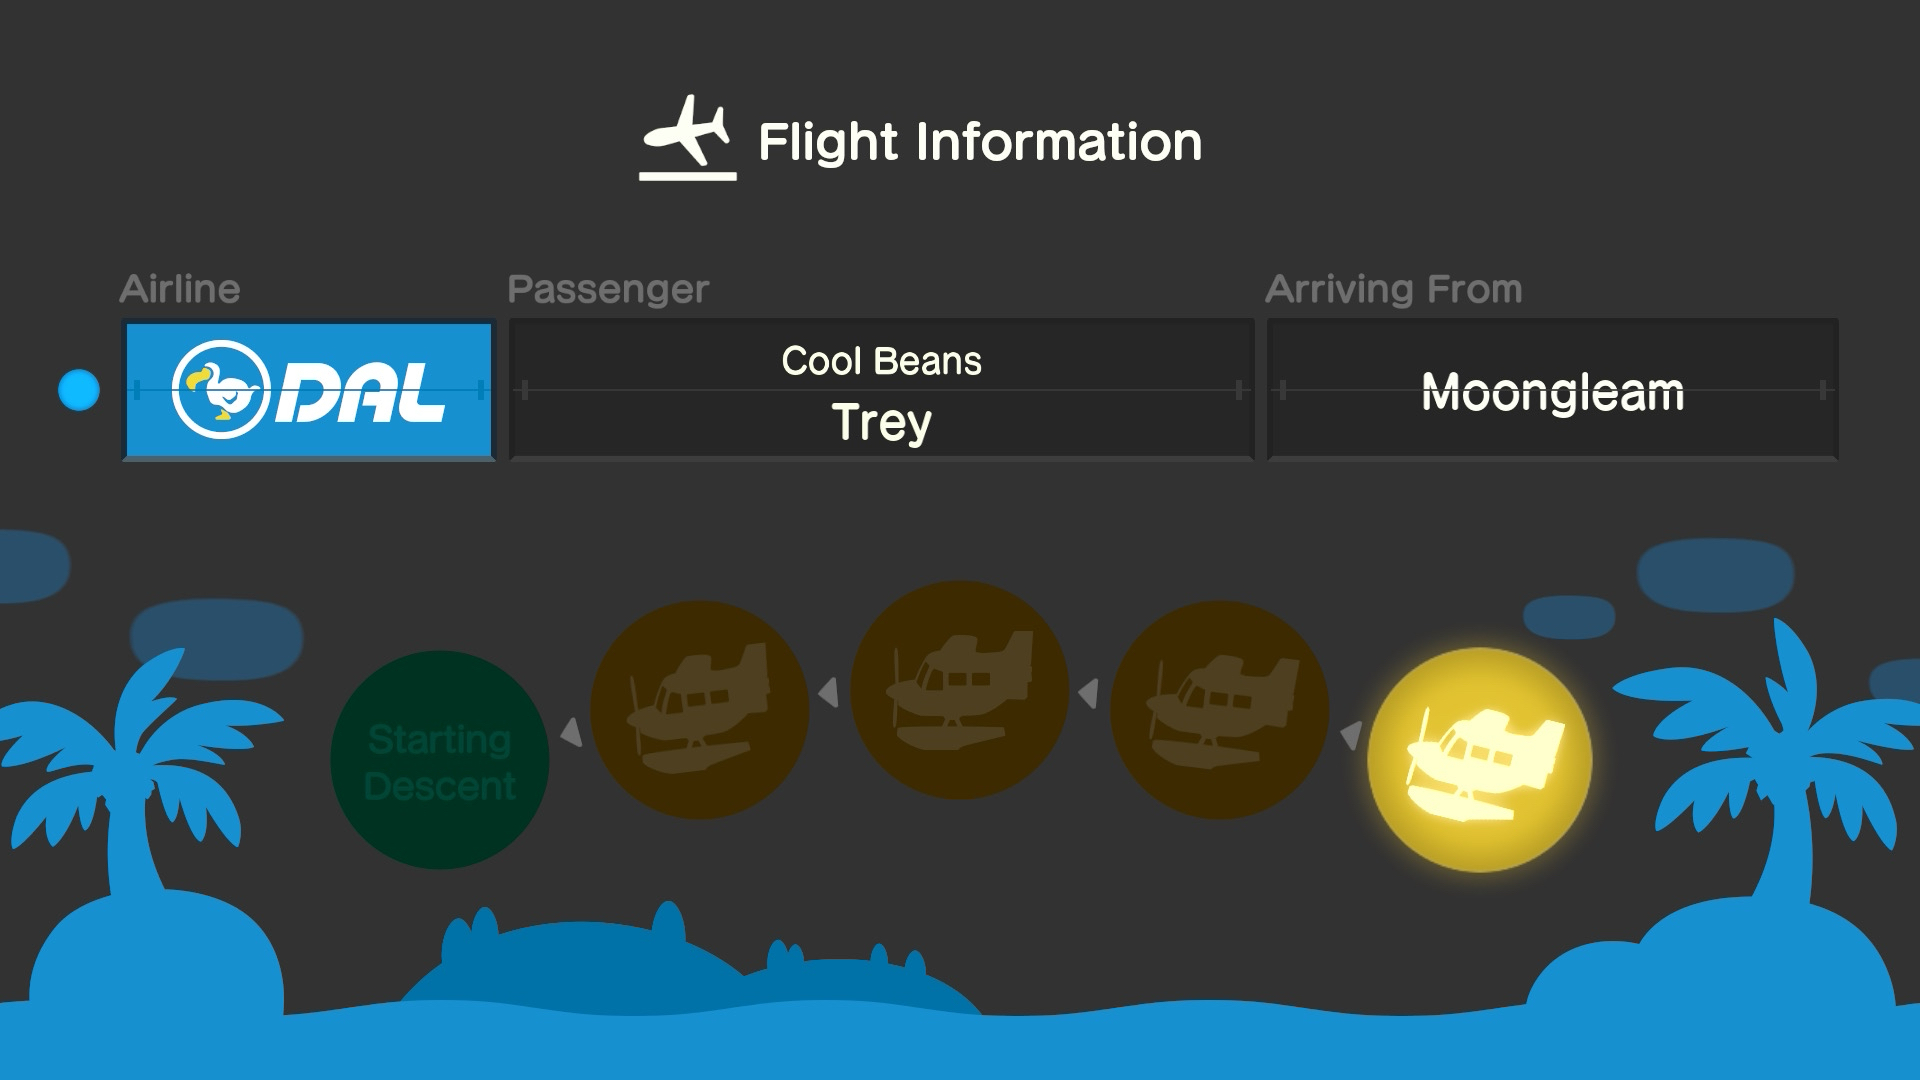The image size is (1920, 1080).
Task: Click the Passenger column label
Action: pos(608,289)
